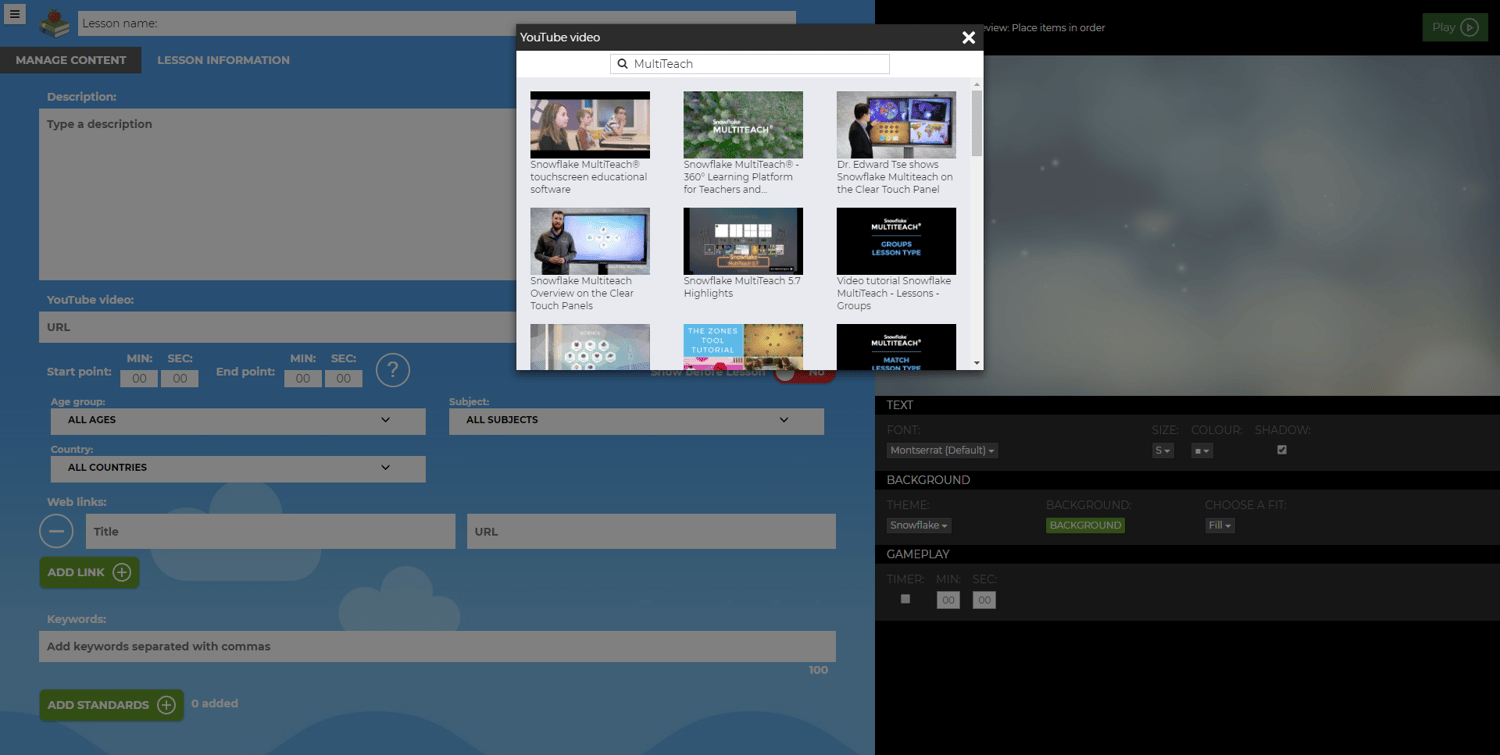The height and width of the screenshot is (755, 1500).
Task: Select the MANAGE CONTENT tab
Action: (x=70, y=60)
